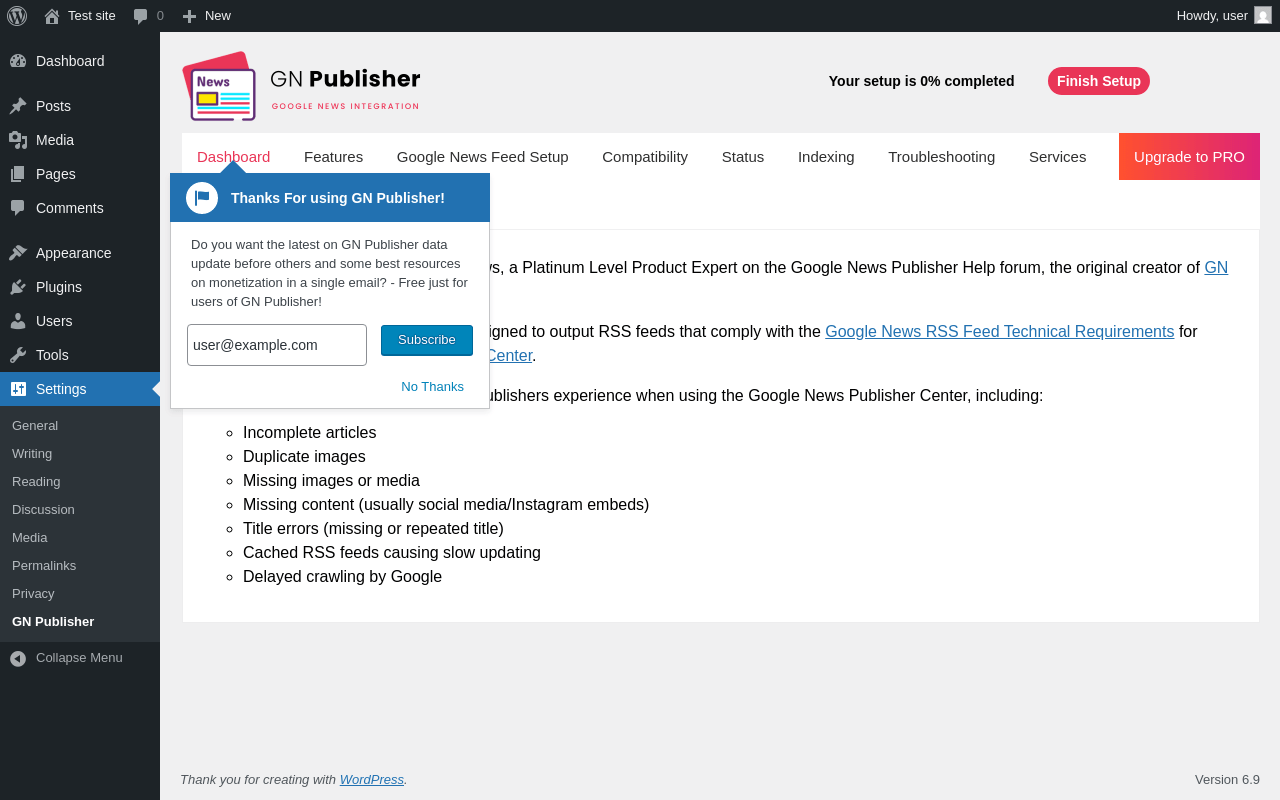
Task: Open Media settings submenu item
Action: pyautogui.click(x=30, y=538)
